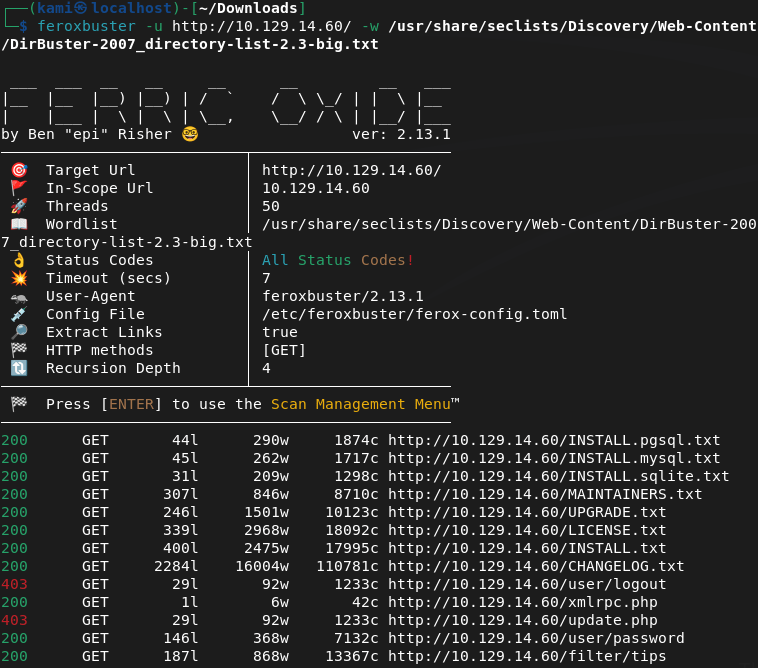
Task: Click the rocket icon next to Threads
Action: [x=18, y=206]
